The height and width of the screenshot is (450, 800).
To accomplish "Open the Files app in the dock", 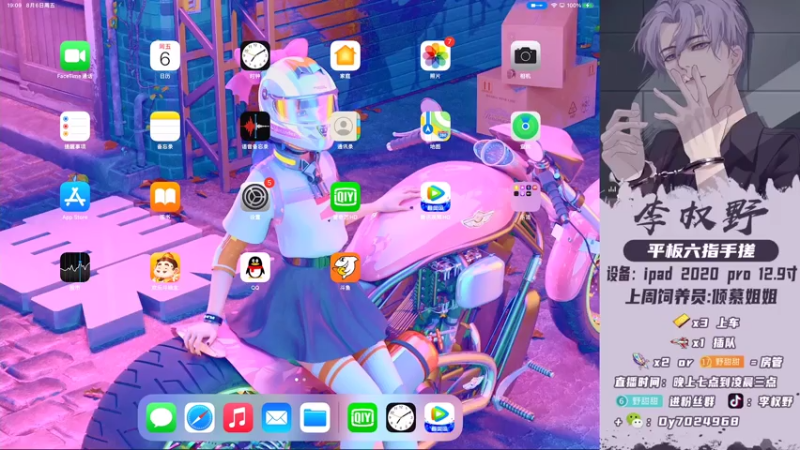I will coord(315,417).
